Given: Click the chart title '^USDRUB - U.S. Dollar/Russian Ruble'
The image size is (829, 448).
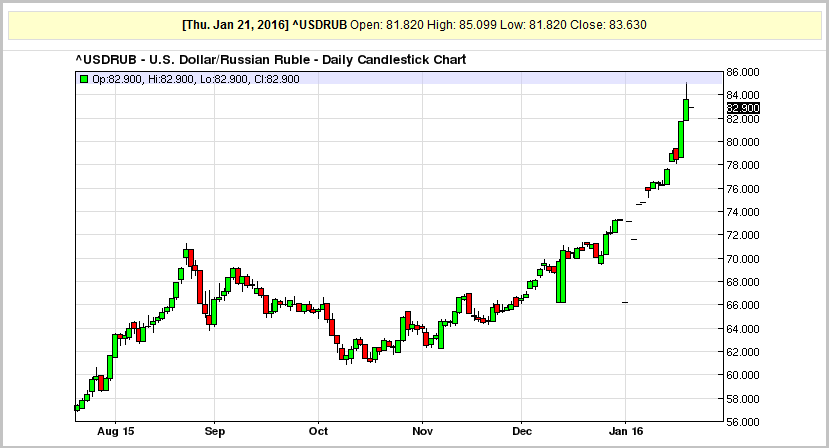Looking at the screenshot, I should 192,60.
